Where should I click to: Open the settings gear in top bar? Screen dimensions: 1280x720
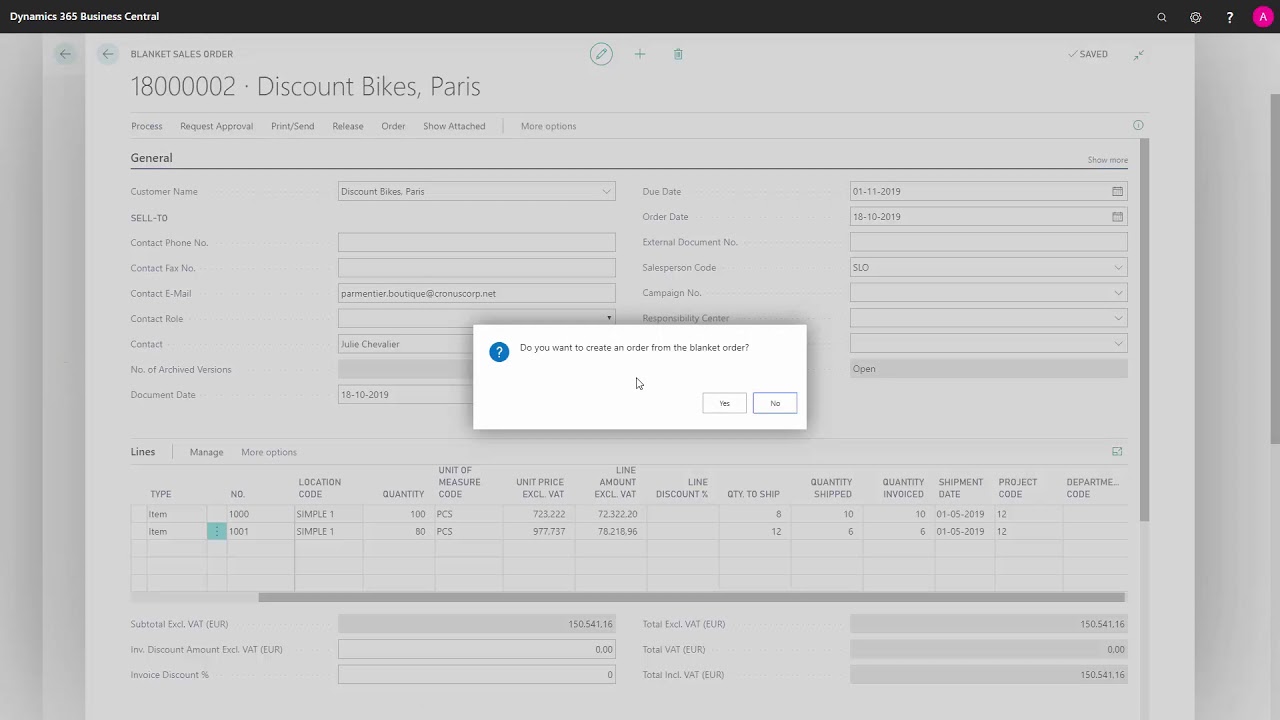(x=1195, y=17)
